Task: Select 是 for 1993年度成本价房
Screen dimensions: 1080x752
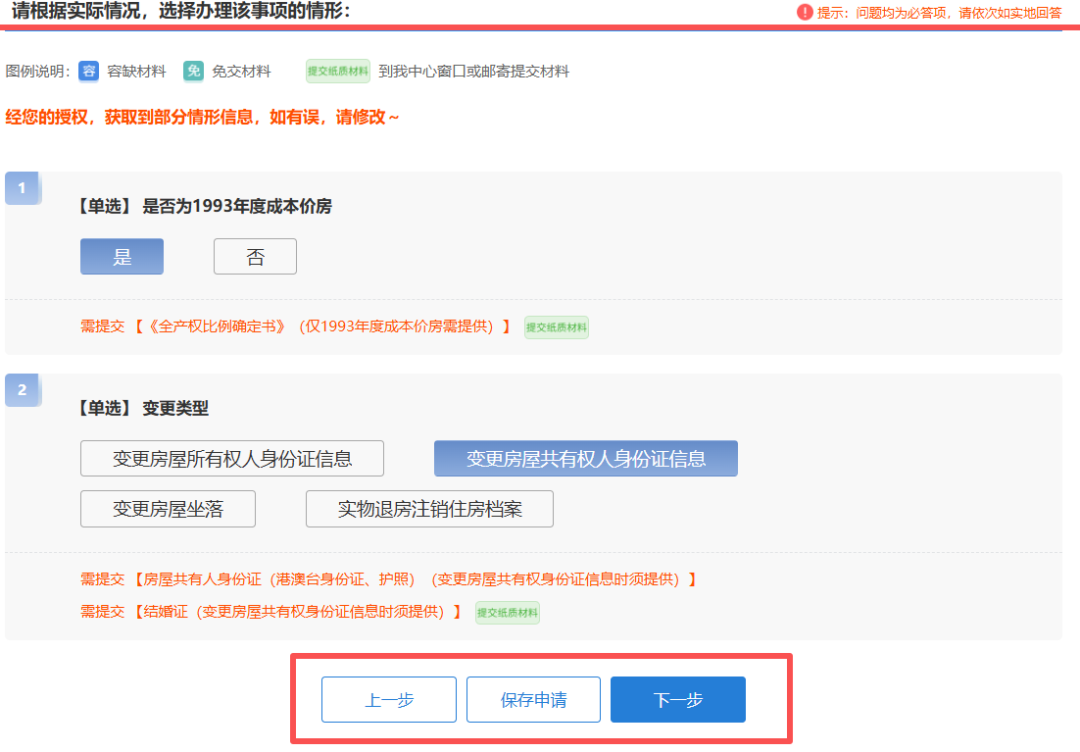Action: 122,257
